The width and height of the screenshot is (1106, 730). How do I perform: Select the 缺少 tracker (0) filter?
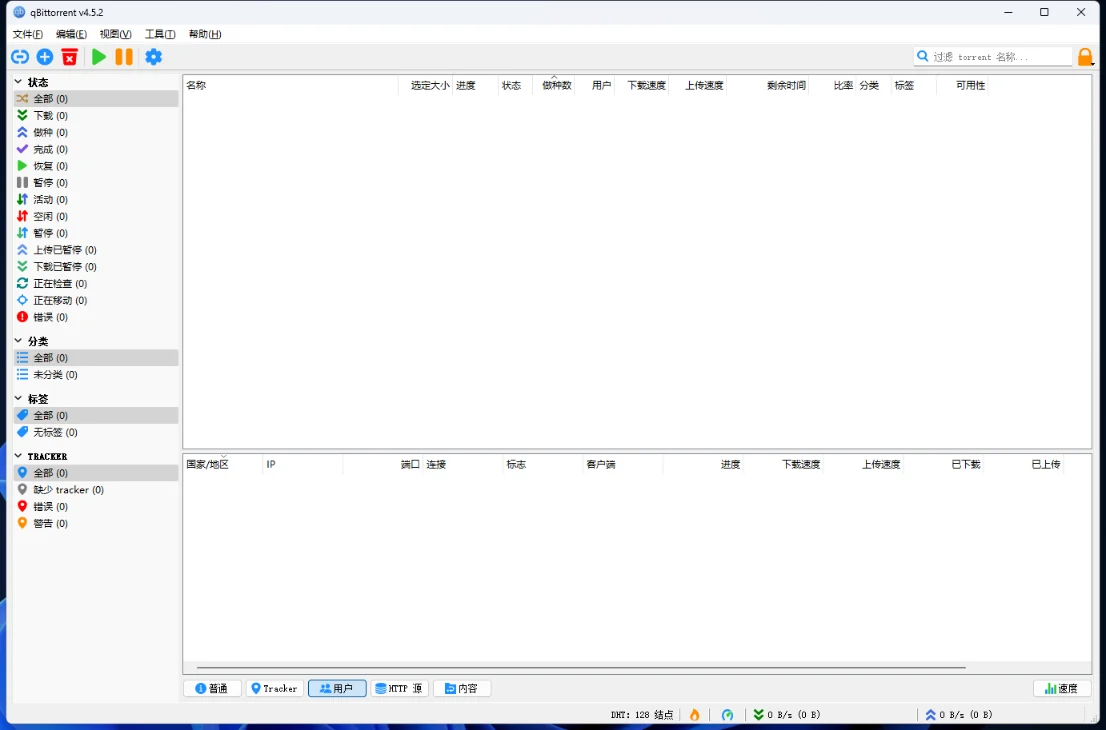pos(96,489)
